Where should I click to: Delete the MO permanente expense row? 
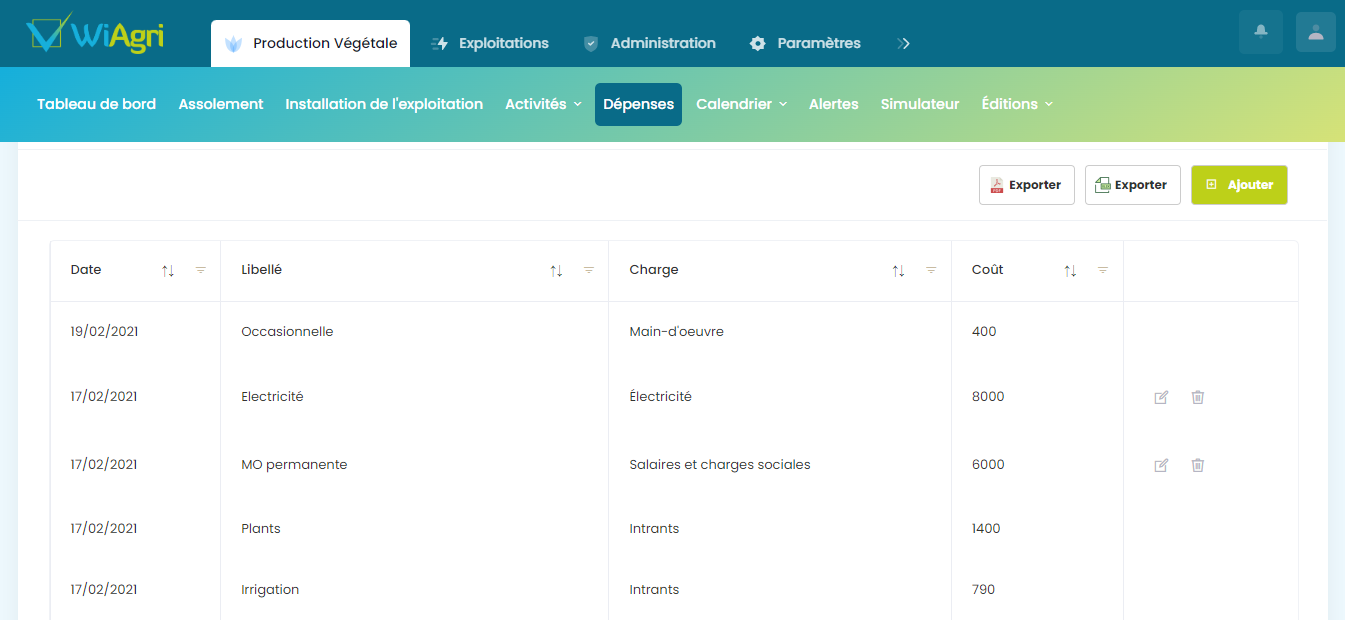pos(1198,465)
